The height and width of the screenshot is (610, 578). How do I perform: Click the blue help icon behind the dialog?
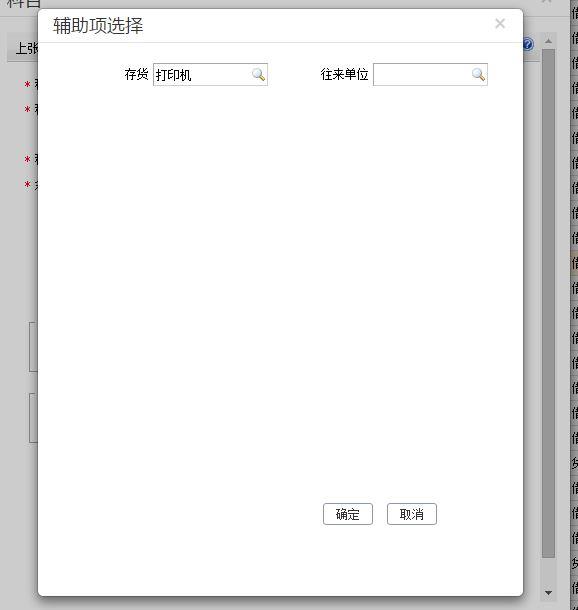(x=528, y=44)
